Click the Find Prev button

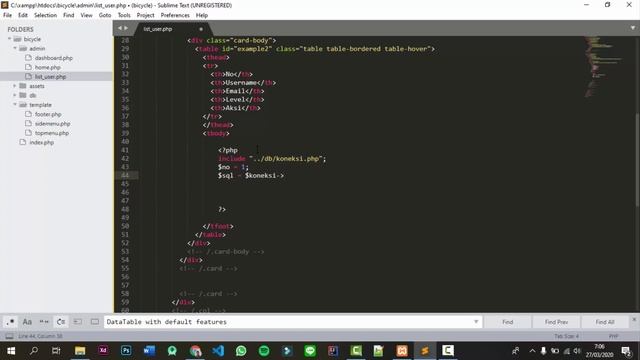(x=556, y=322)
